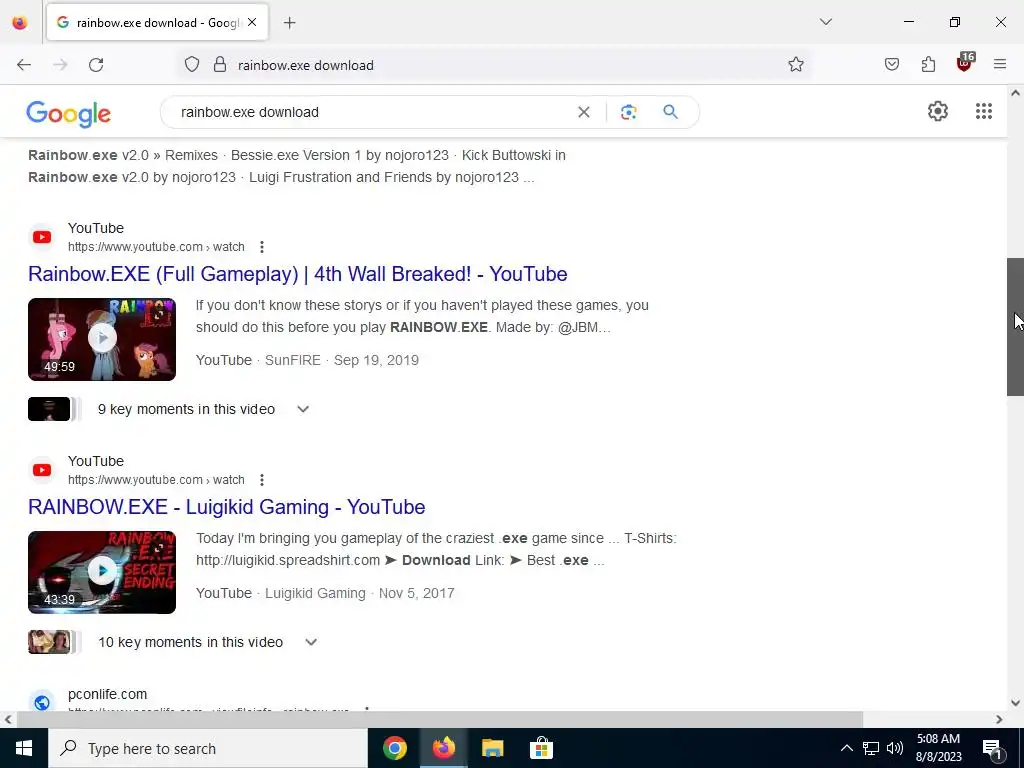This screenshot has width=1024, height=768.
Task: Open Windows Start menu
Action: (x=24, y=748)
